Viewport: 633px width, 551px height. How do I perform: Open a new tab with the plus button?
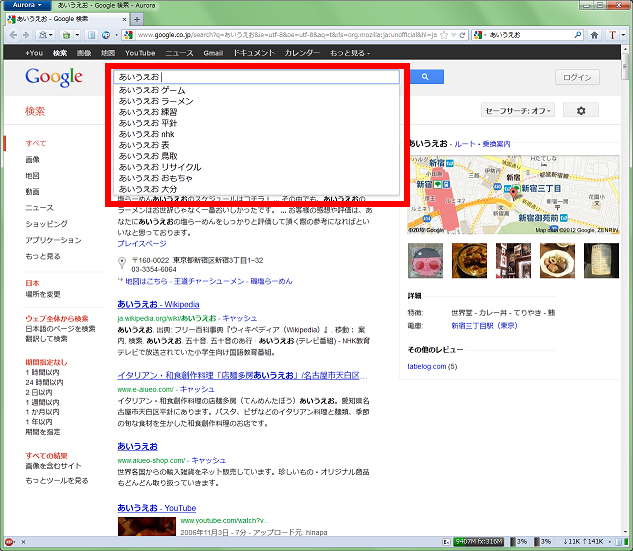click(x=137, y=19)
